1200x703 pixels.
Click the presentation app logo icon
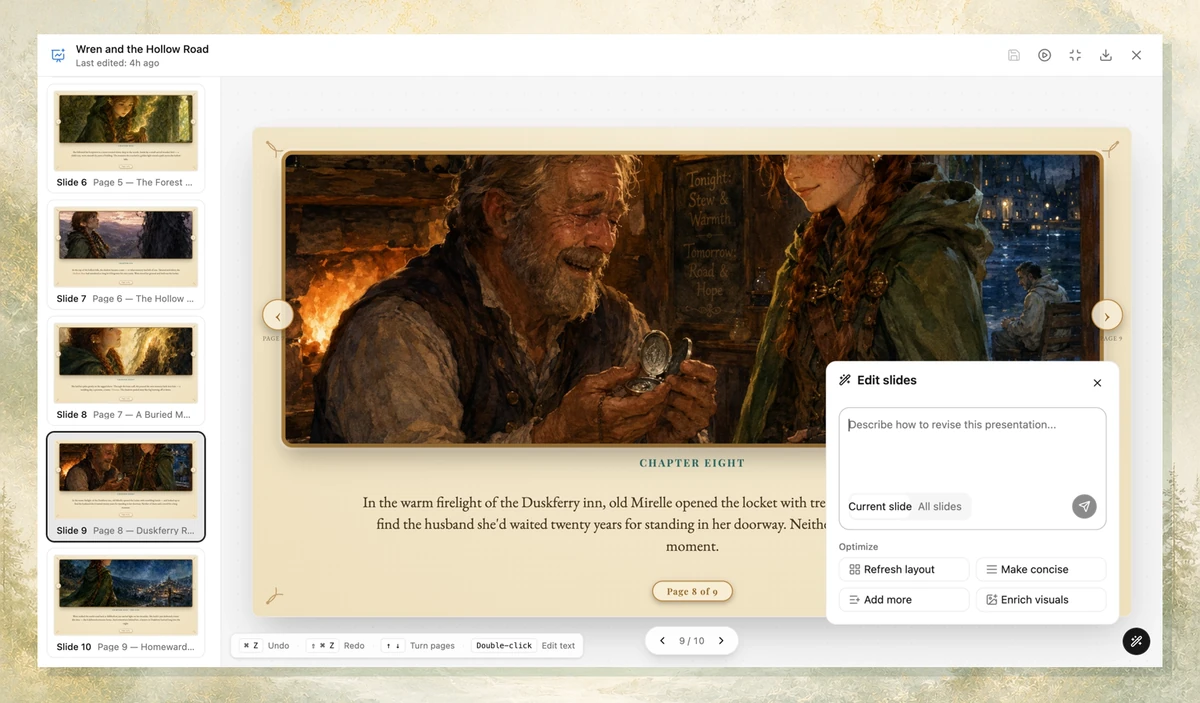[58, 55]
